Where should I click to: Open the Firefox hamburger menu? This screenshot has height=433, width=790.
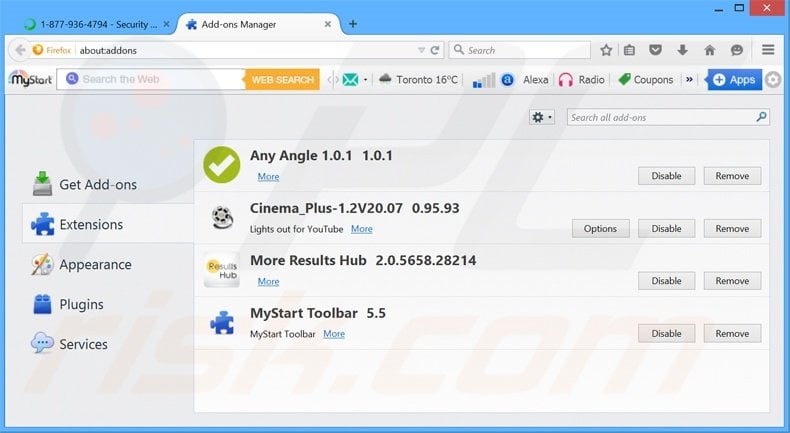(768, 49)
